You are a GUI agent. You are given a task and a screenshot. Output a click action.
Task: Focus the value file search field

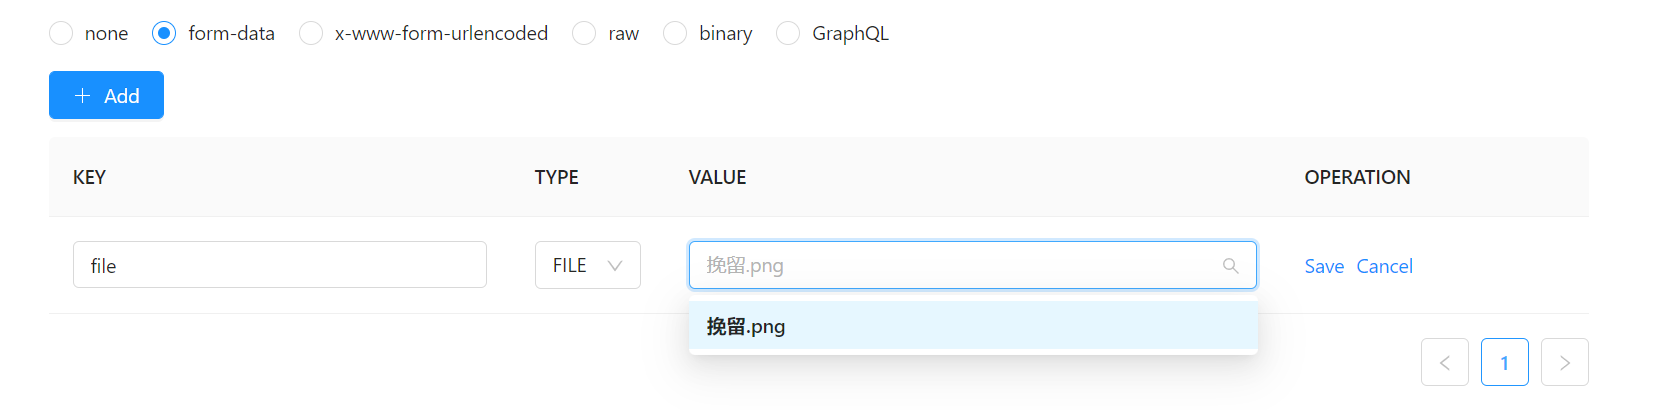[x=950, y=265]
